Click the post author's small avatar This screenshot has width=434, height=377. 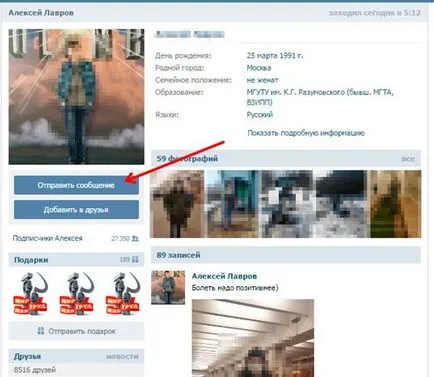click(168, 287)
